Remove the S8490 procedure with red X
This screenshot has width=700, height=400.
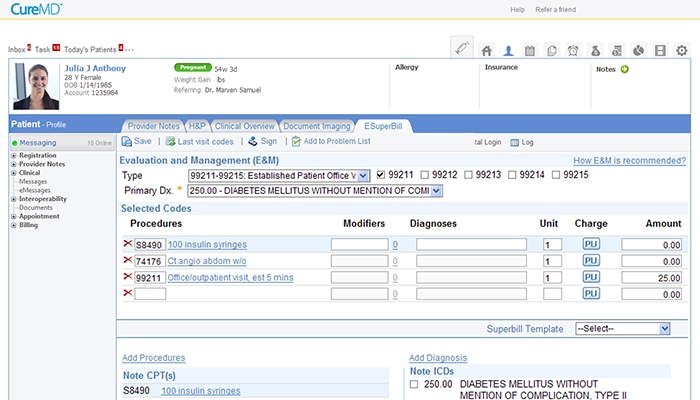[127, 244]
